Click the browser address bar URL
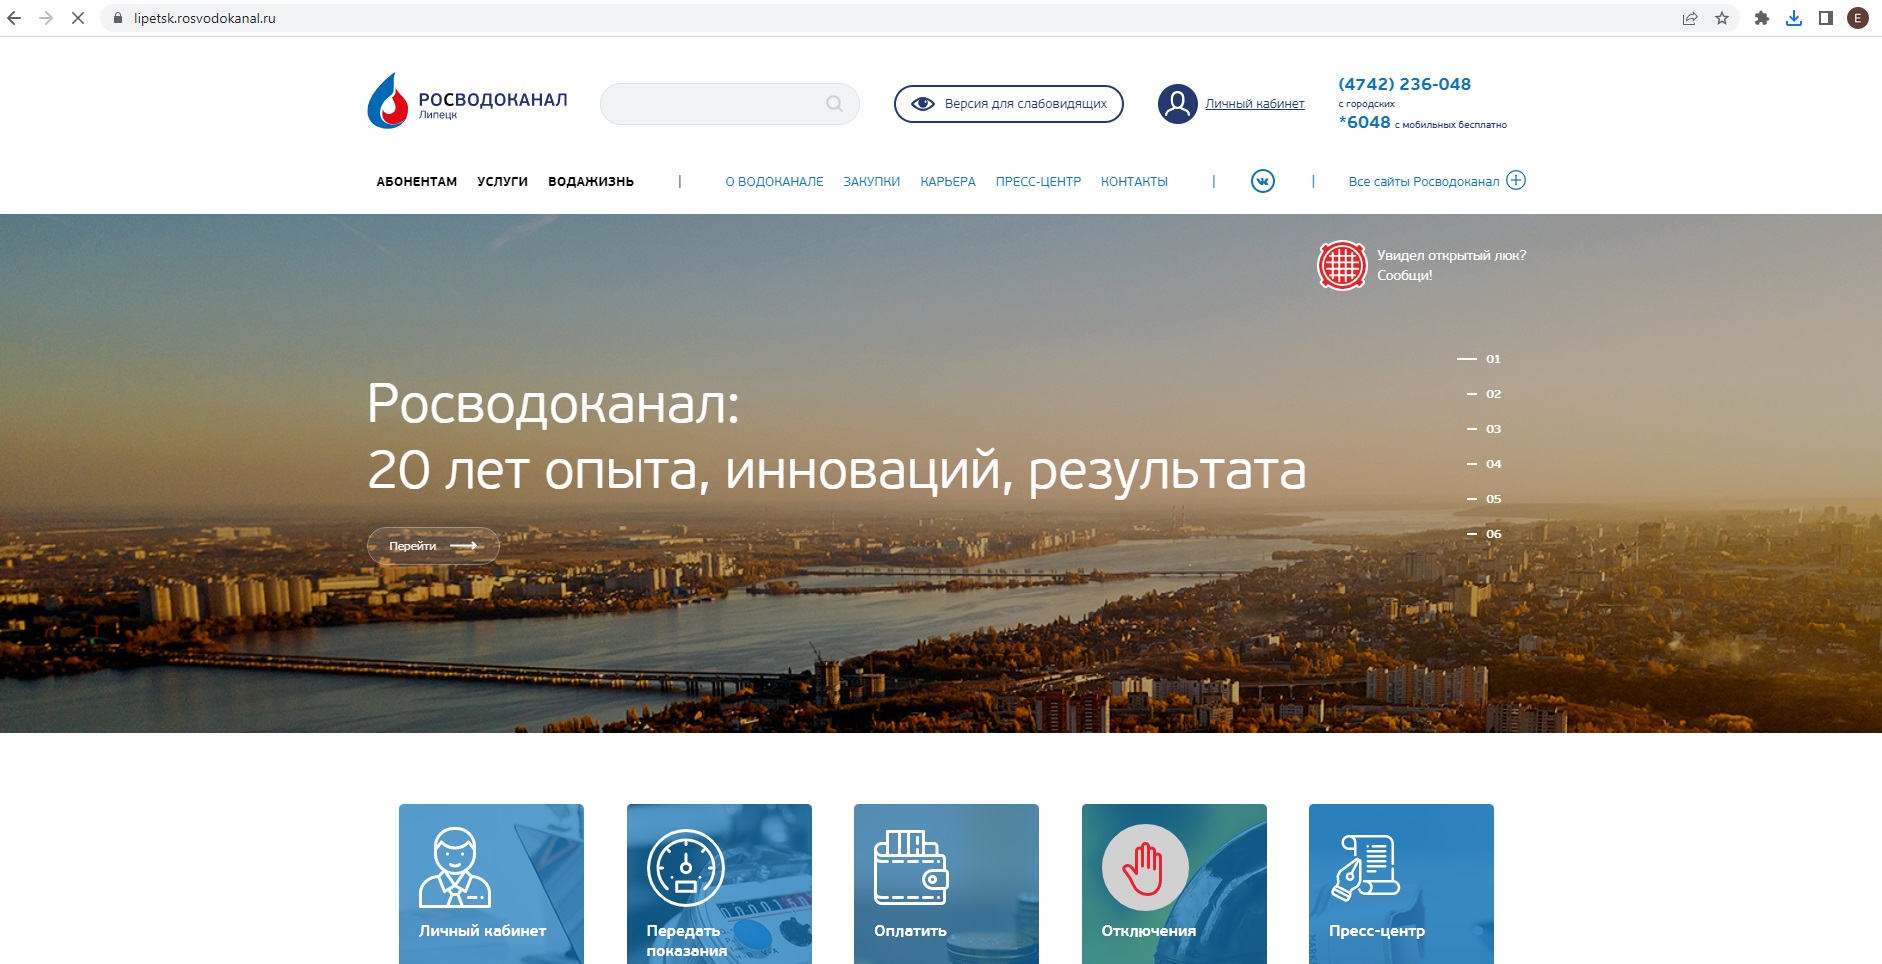This screenshot has width=1882, height=964. [205, 18]
